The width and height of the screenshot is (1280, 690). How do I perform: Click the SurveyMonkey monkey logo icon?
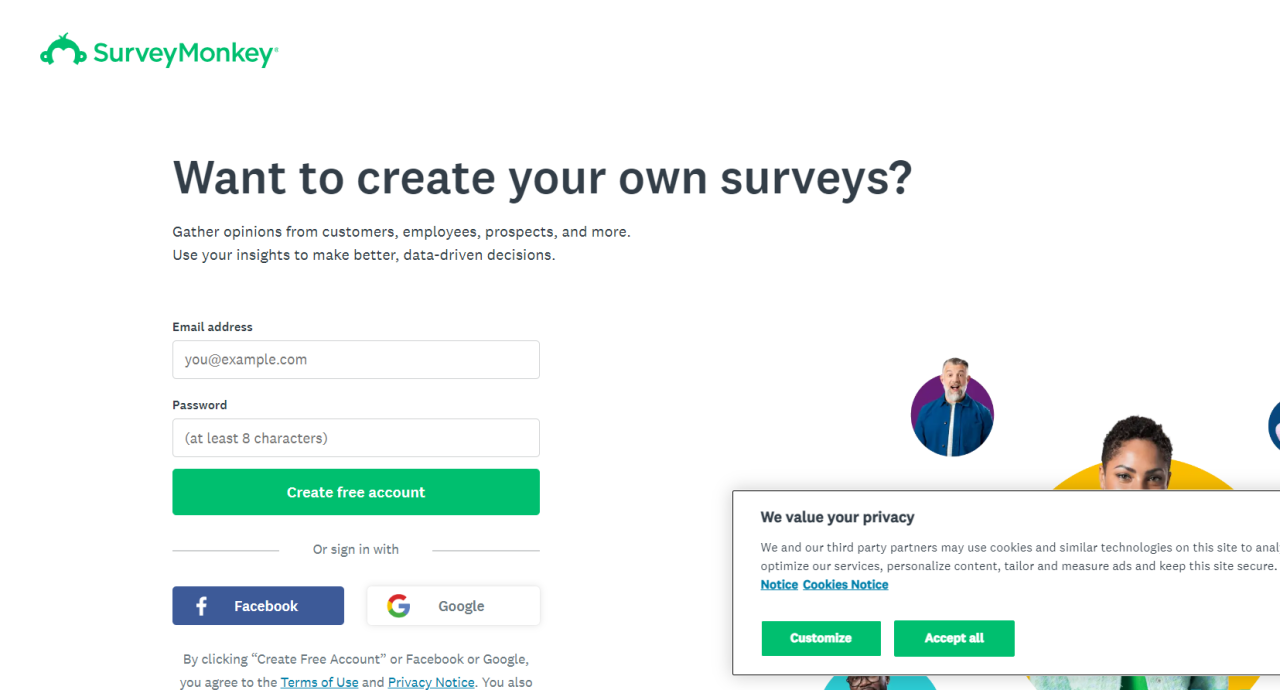63,50
